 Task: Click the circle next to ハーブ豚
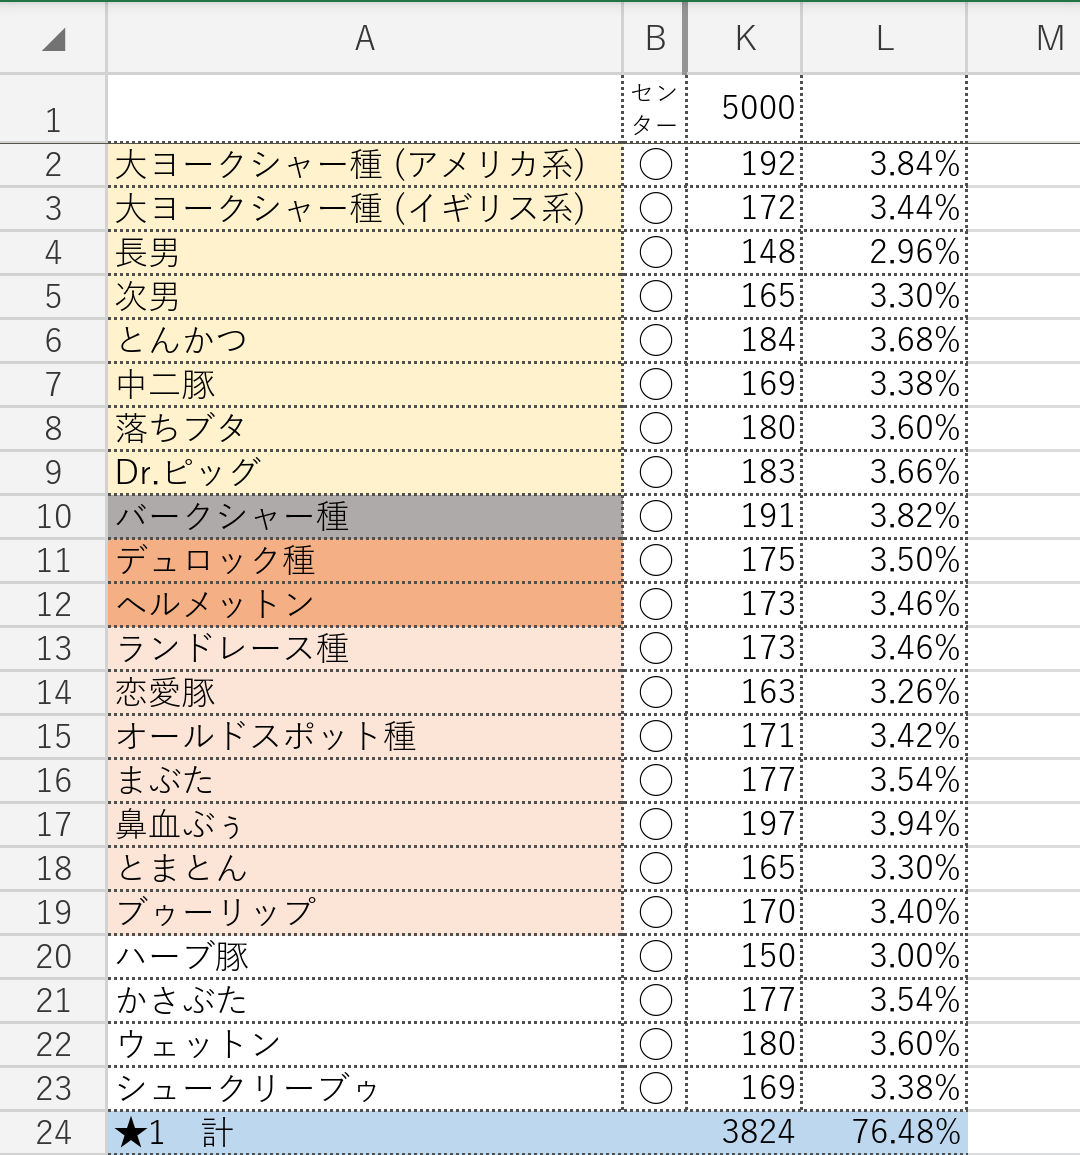click(x=655, y=956)
